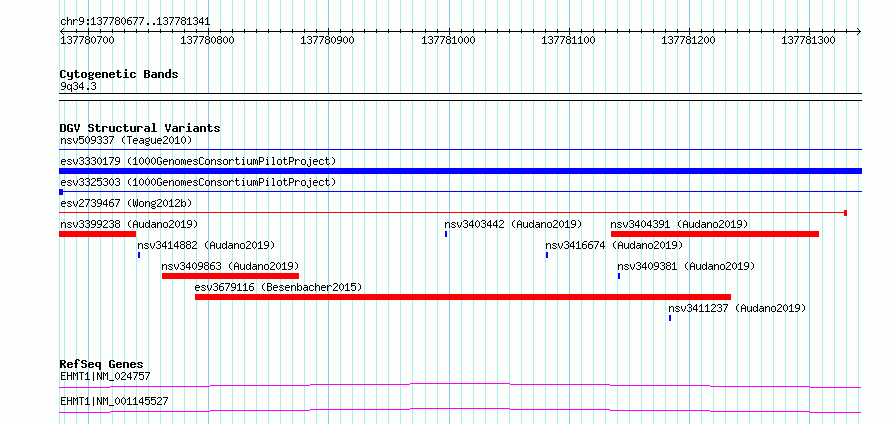The width and height of the screenshot is (890, 424).
Task: Click the thick blue esv3330179 bar
Action: point(460,171)
